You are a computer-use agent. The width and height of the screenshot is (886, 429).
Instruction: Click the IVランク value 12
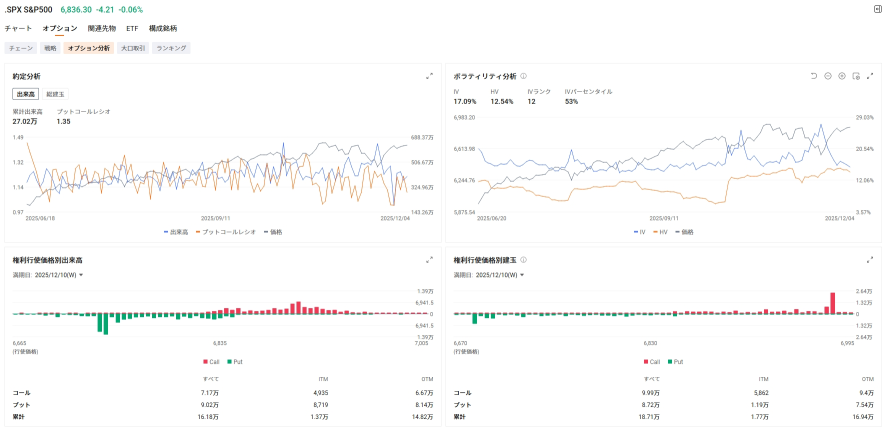click(x=531, y=102)
